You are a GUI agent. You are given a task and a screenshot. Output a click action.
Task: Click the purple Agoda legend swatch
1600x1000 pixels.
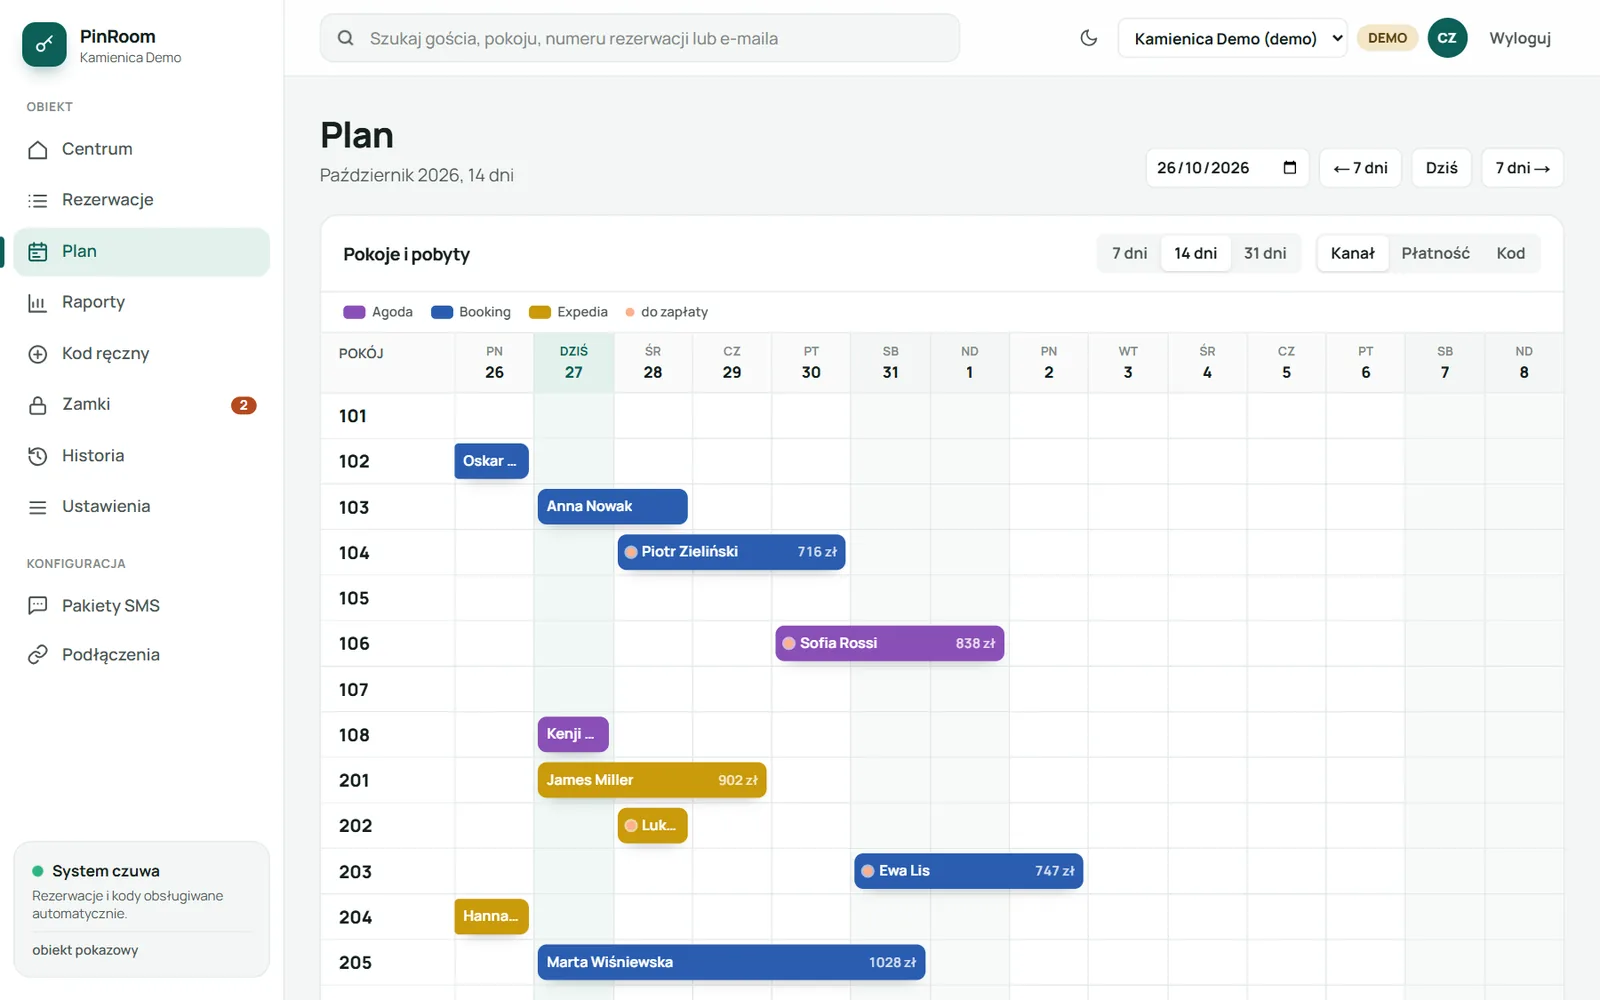[x=354, y=312]
